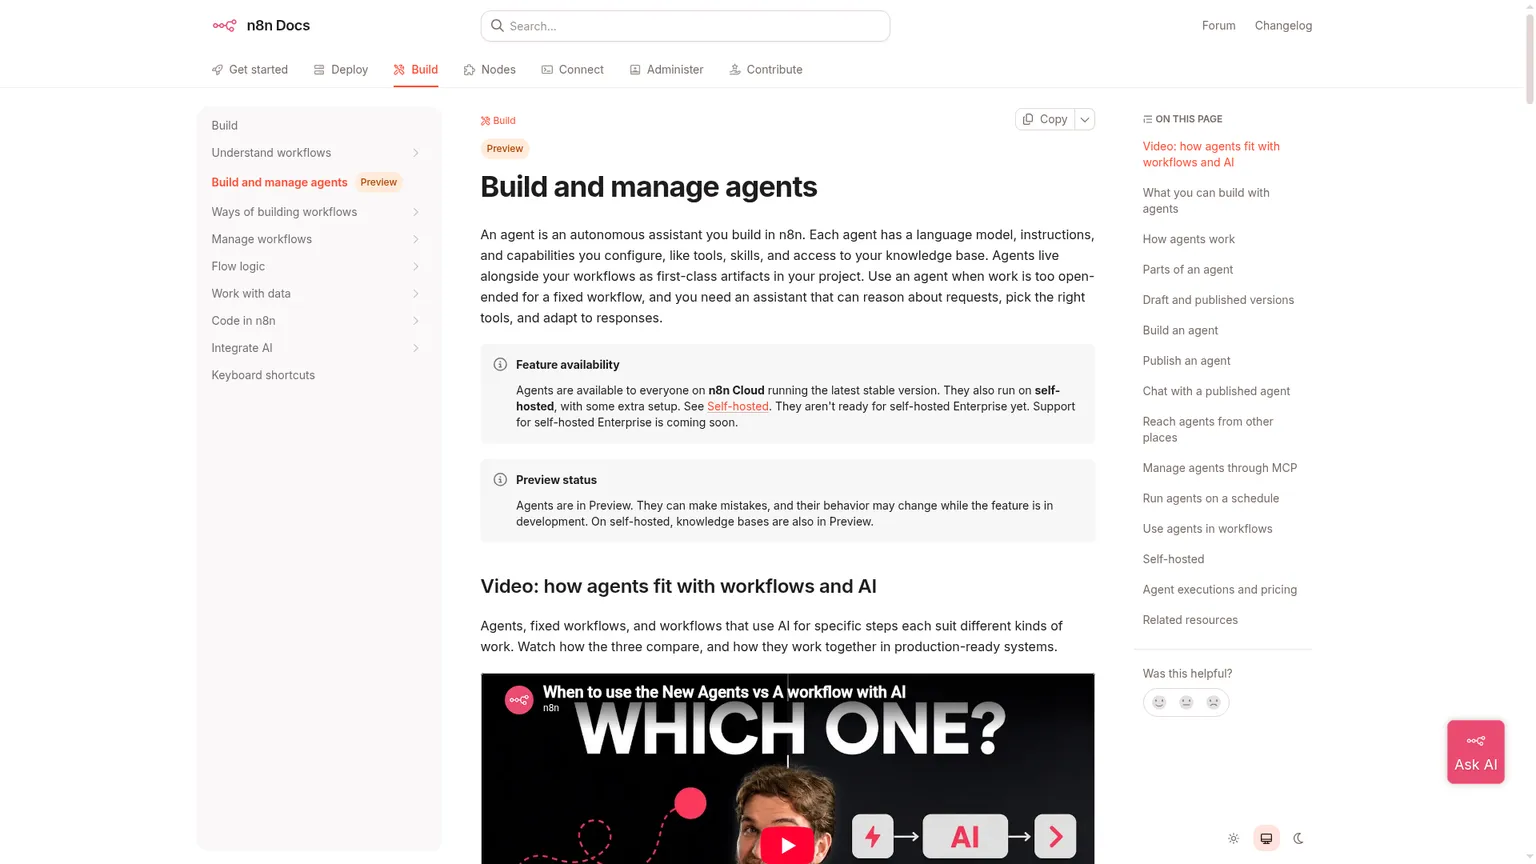Open the Deploy tab
Screen dimensions: 1536x864
(340, 70)
